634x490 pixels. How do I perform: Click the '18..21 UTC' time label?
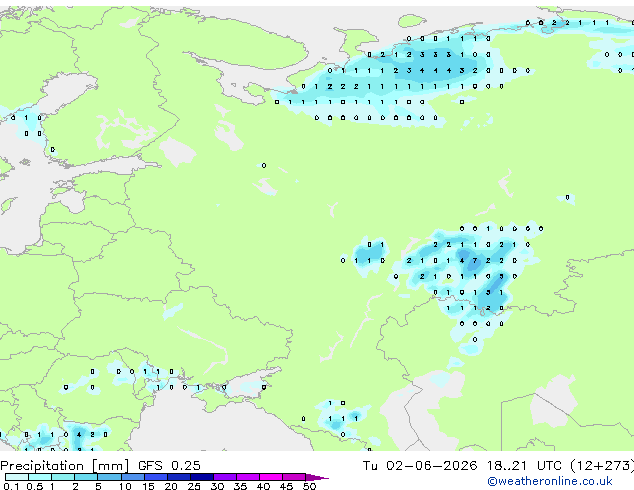tap(524, 466)
